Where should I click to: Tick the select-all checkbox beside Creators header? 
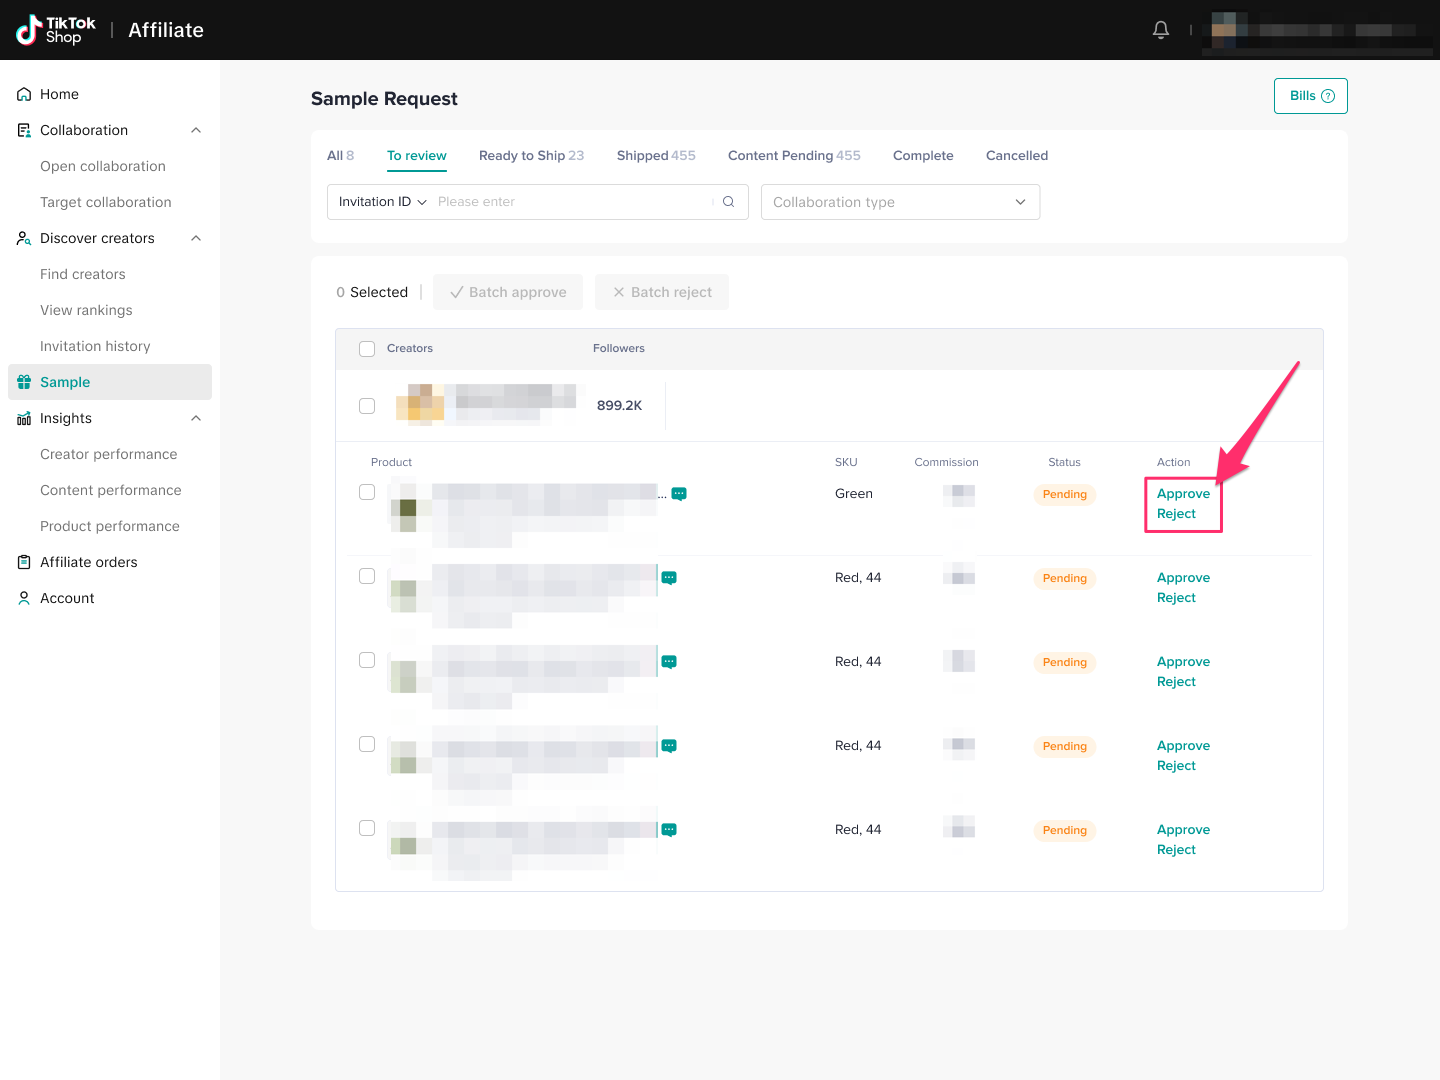pyautogui.click(x=367, y=349)
